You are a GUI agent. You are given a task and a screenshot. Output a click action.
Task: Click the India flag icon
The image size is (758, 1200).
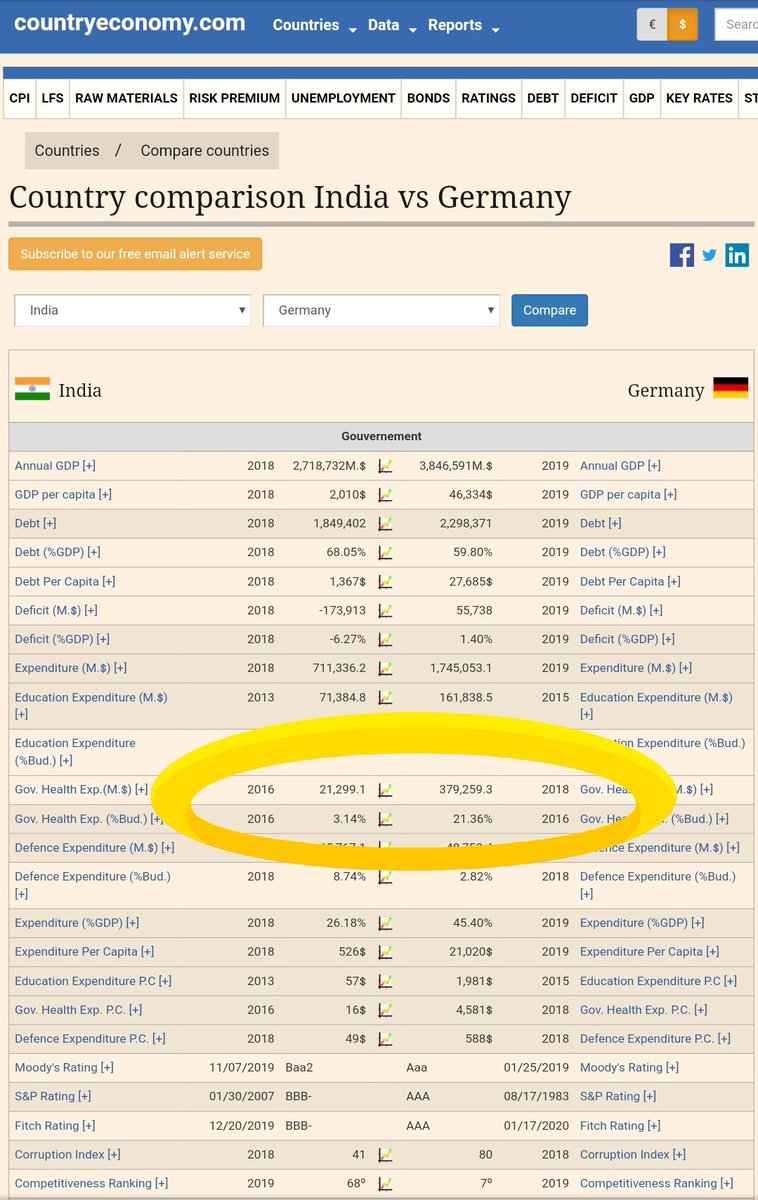click(32, 390)
